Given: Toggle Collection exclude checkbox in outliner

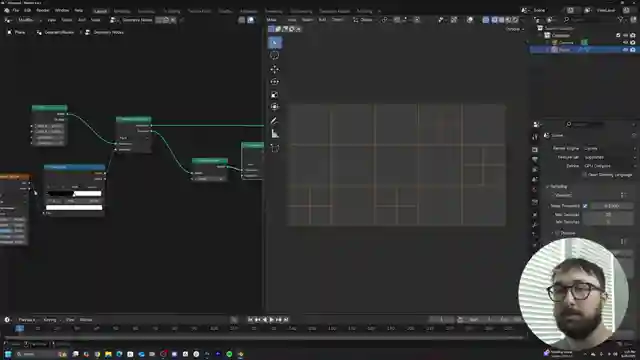Looking at the screenshot, I should [618, 36].
